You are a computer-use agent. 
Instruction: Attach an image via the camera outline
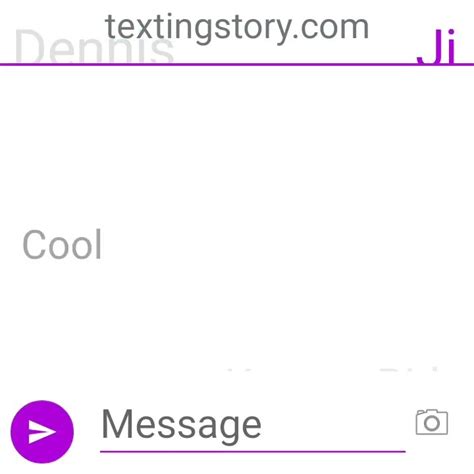[x=432, y=422]
